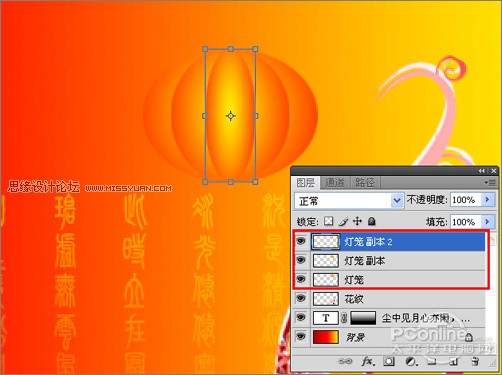Click thumbnail of 灯笼 副本 layer
Viewport: 502px width, 375px height.
click(x=326, y=261)
